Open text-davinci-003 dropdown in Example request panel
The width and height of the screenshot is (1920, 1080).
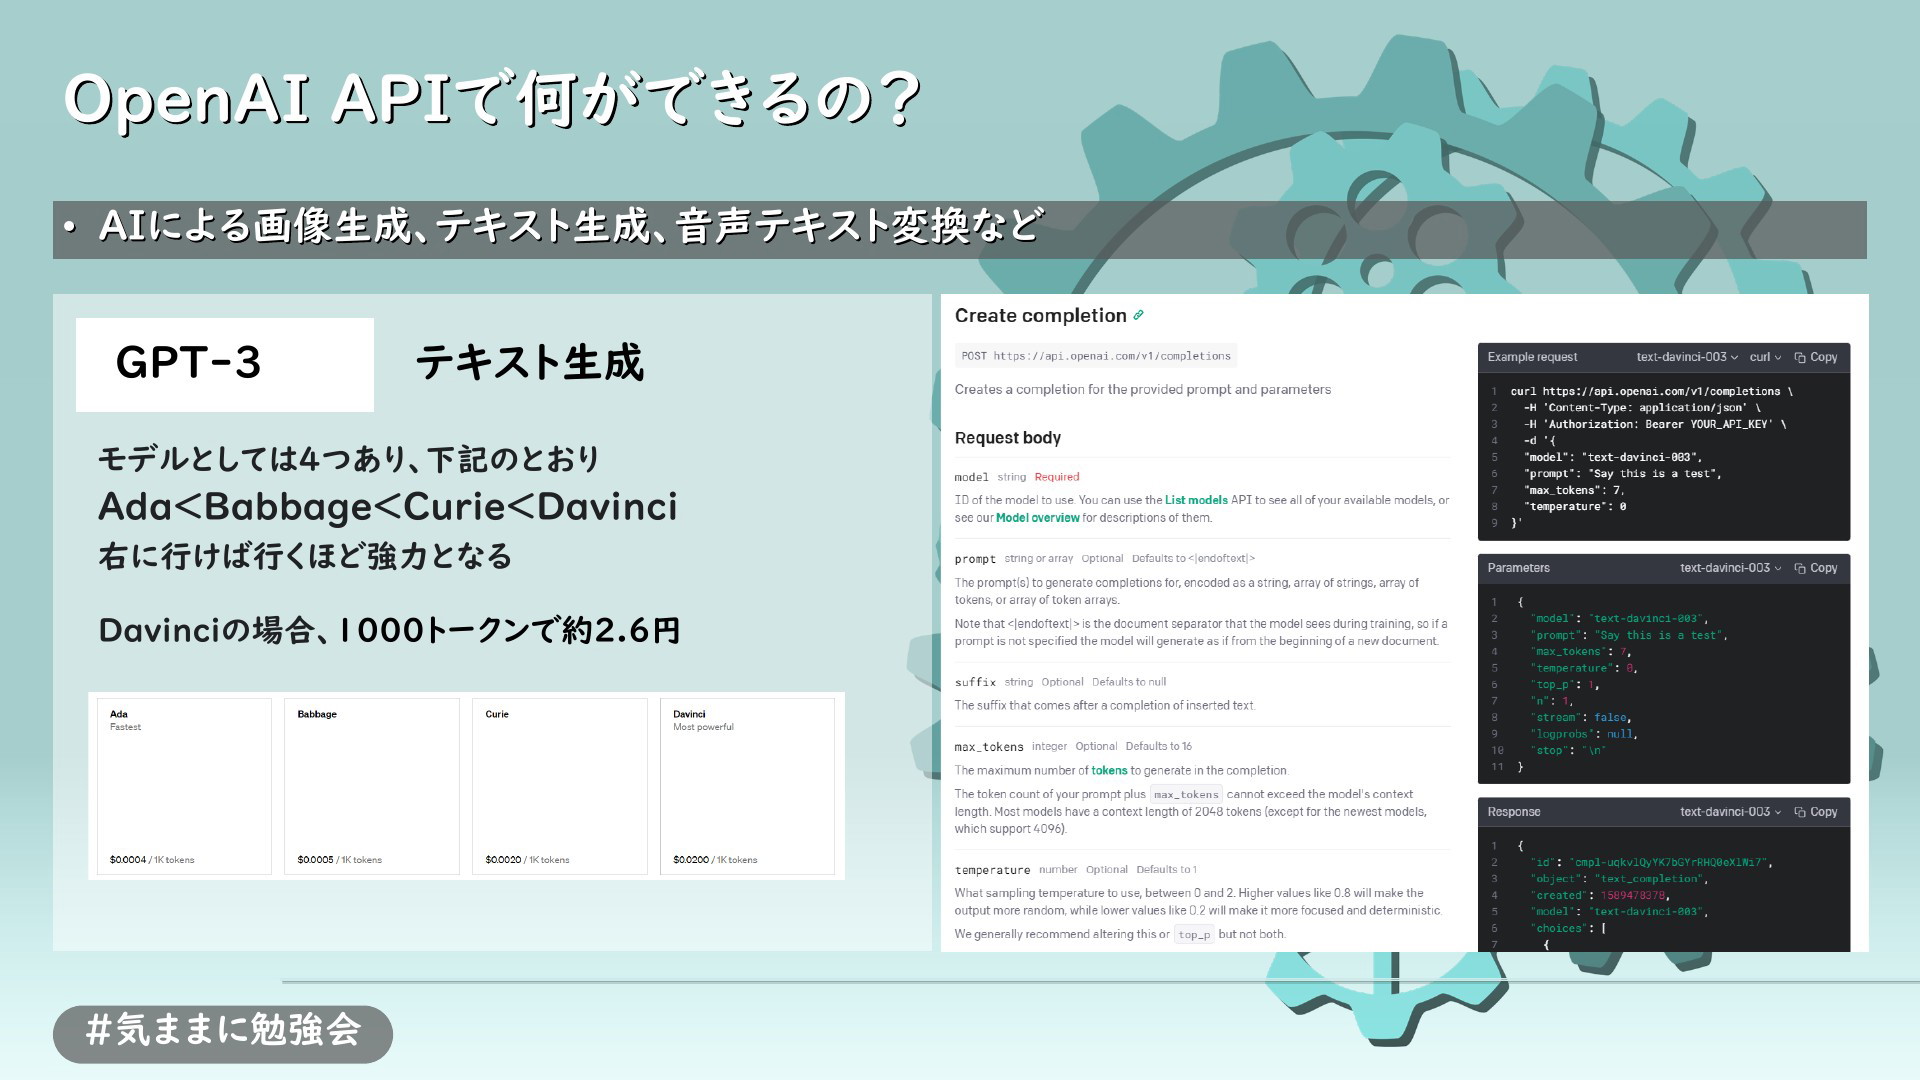pyautogui.click(x=1687, y=357)
